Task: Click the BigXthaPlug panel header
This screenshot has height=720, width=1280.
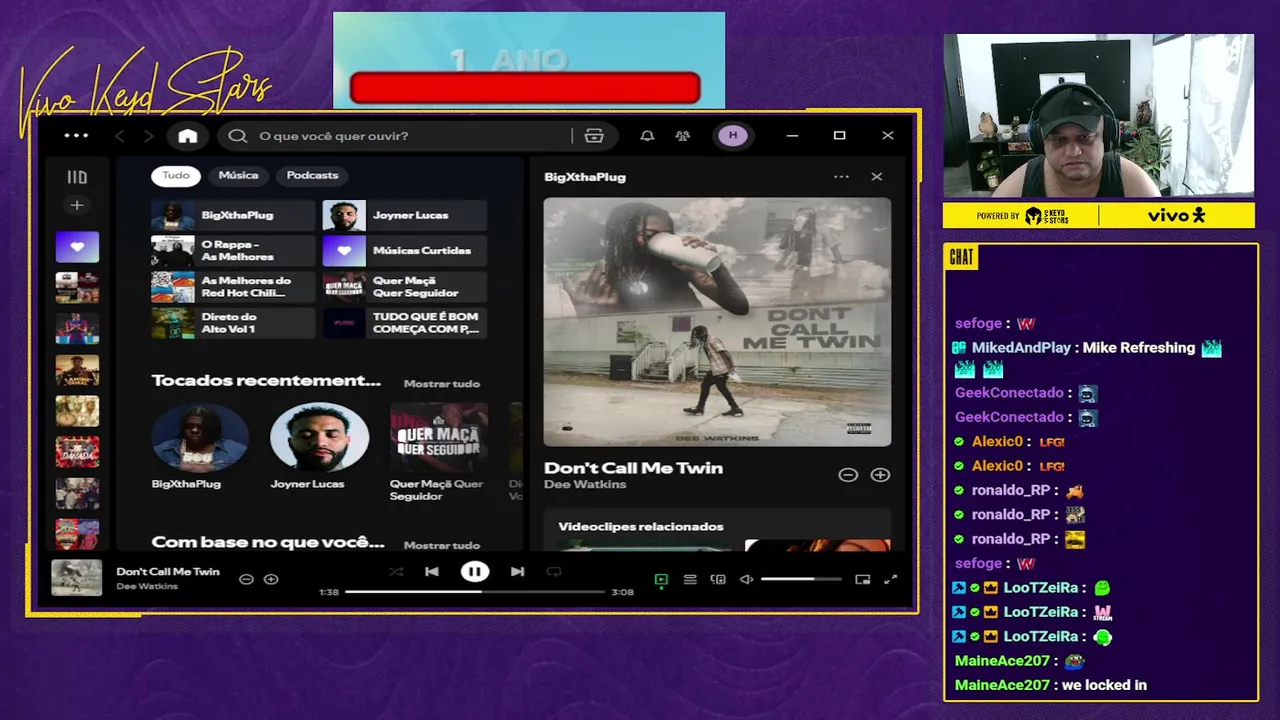Action: point(585,177)
